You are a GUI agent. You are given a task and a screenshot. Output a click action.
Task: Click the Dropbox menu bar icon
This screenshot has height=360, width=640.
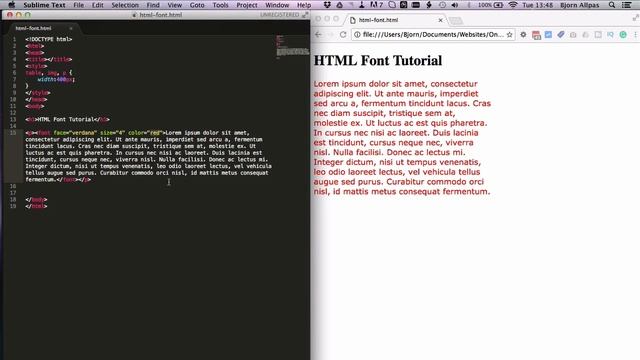327,5
